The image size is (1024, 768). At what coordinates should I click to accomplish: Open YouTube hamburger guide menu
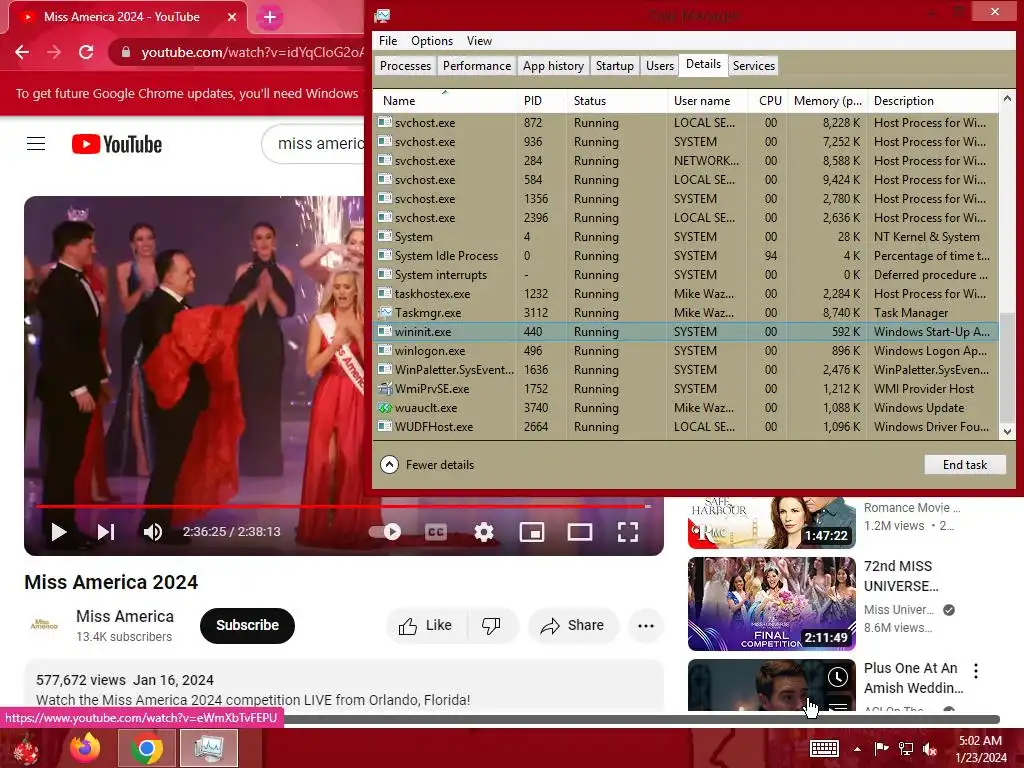(36, 144)
